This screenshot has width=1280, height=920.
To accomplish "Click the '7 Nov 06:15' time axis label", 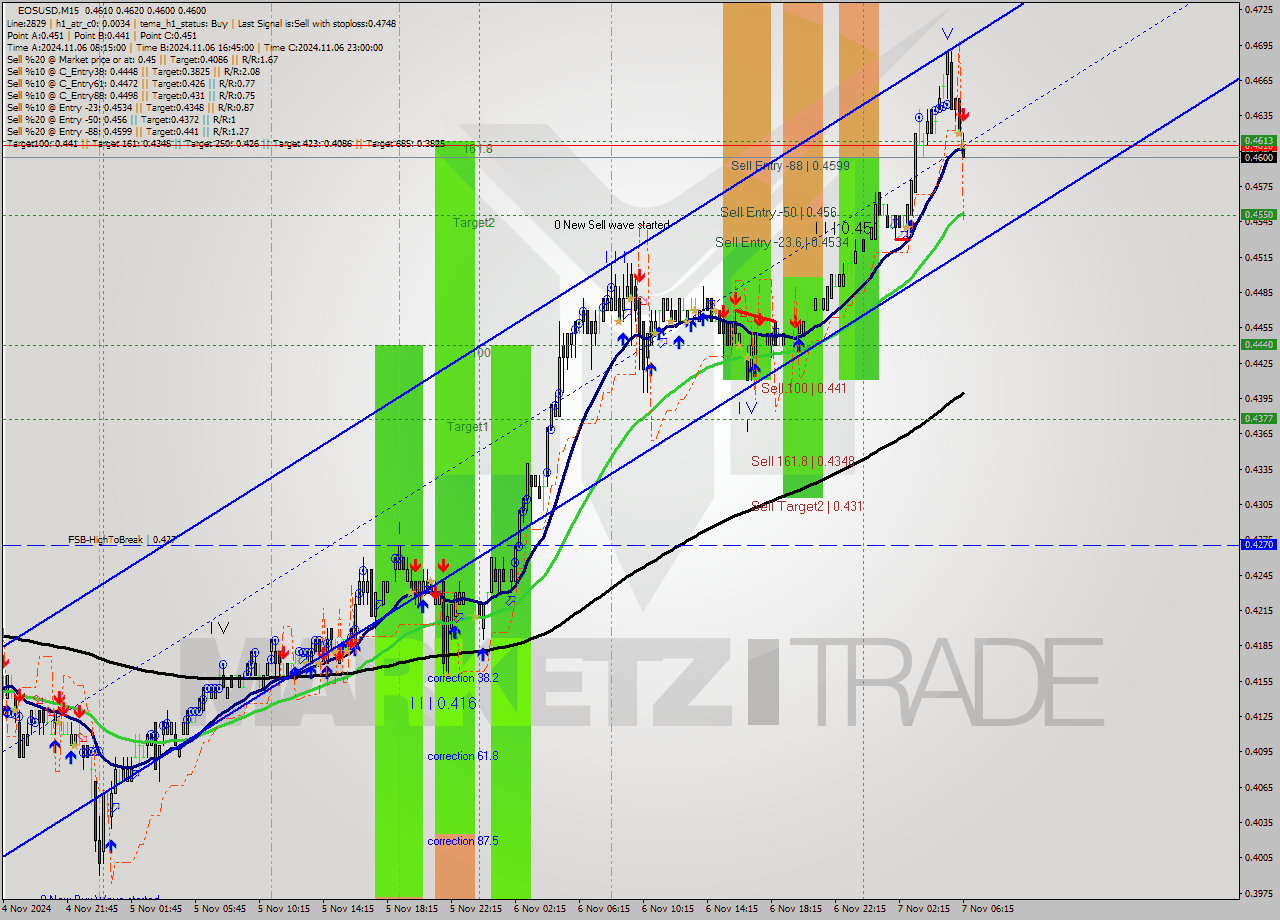I will pos(989,909).
